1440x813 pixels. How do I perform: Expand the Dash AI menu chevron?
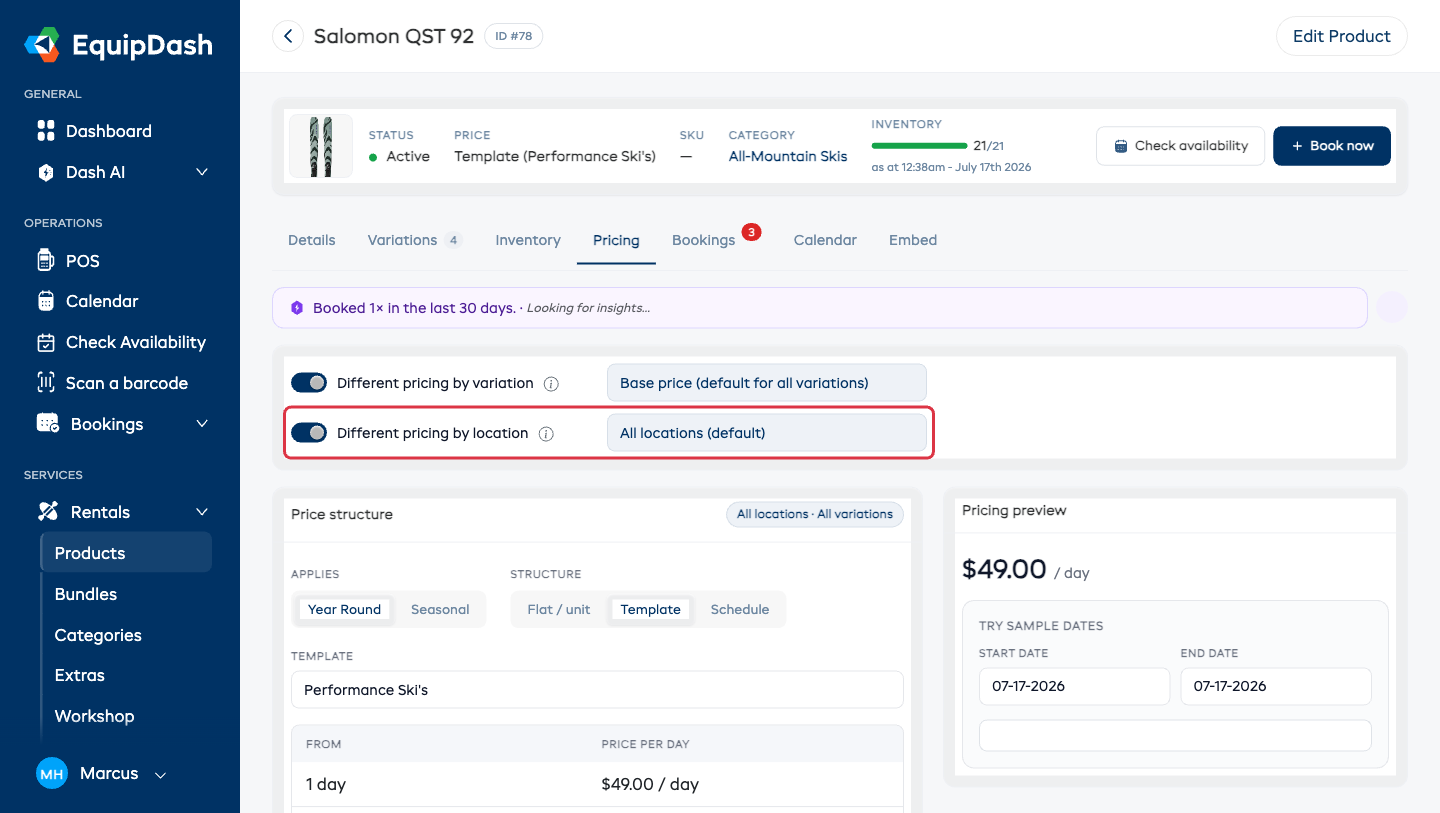(x=202, y=172)
